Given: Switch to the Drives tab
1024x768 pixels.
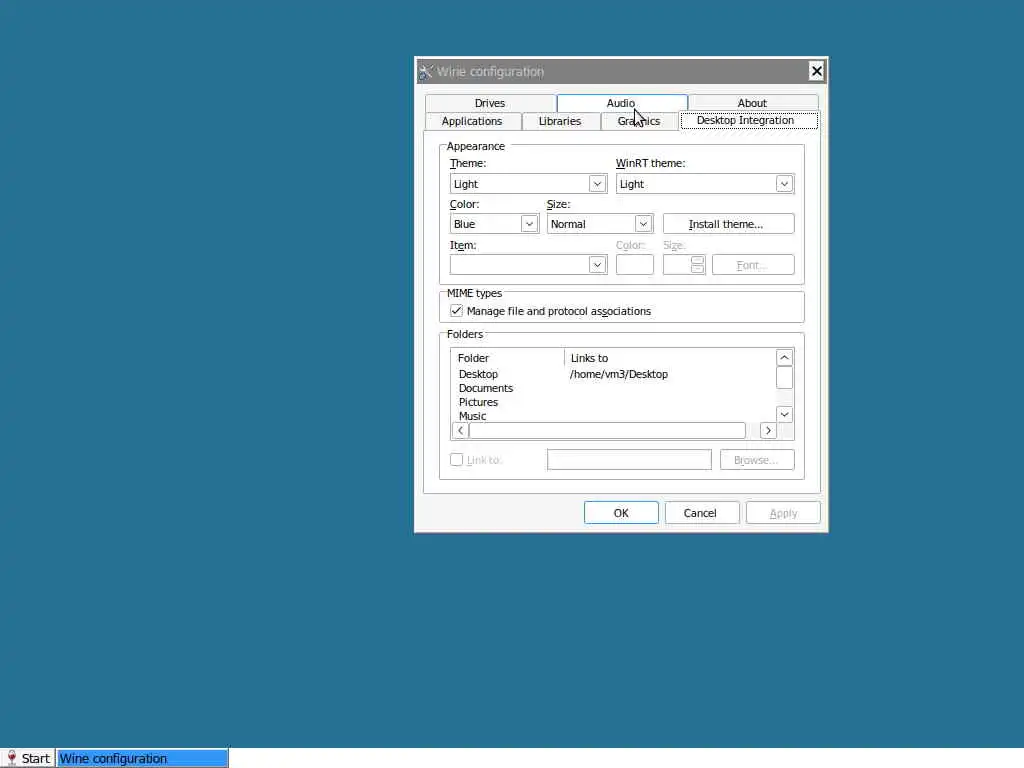Looking at the screenshot, I should tap(490, 103).
